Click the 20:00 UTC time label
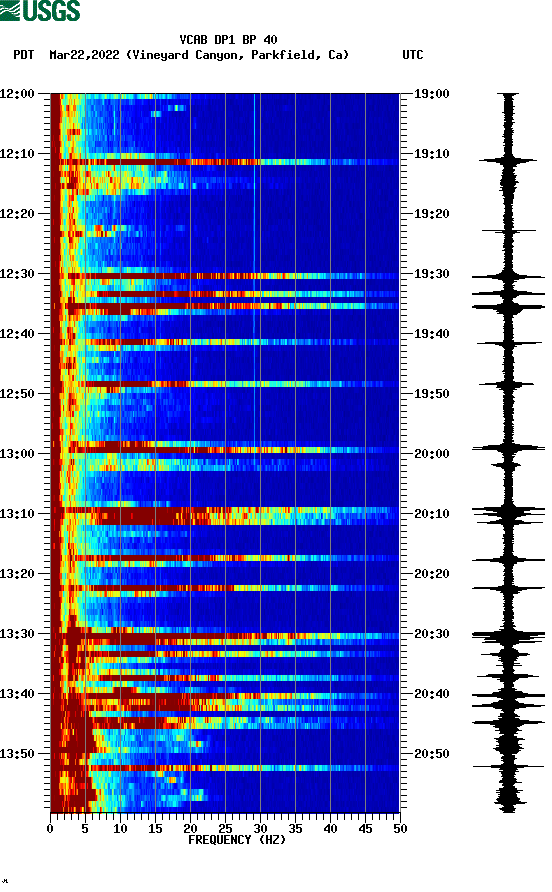Viewport: 552px width, 892px height. tap(431, 454)
